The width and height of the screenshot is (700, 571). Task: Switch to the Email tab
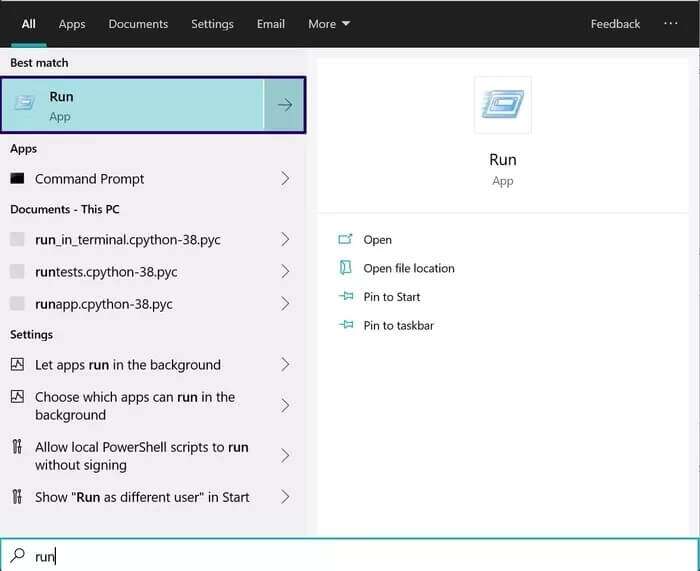271,24
